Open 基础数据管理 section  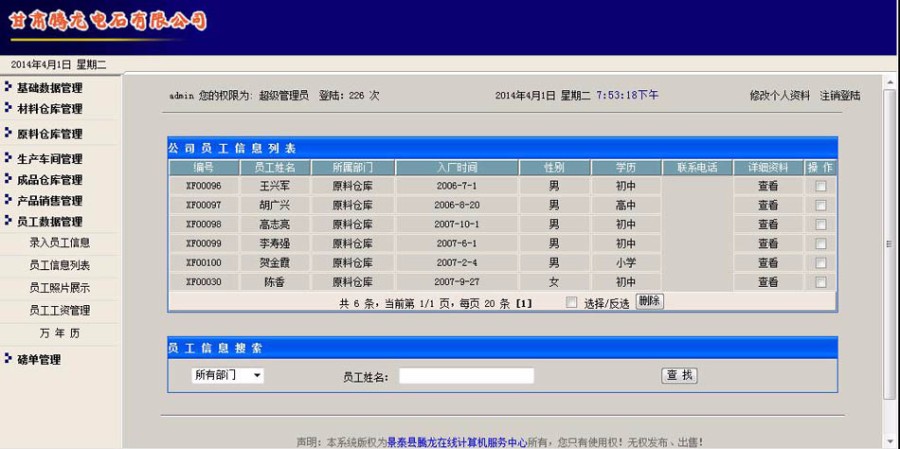tap(49, 88)
